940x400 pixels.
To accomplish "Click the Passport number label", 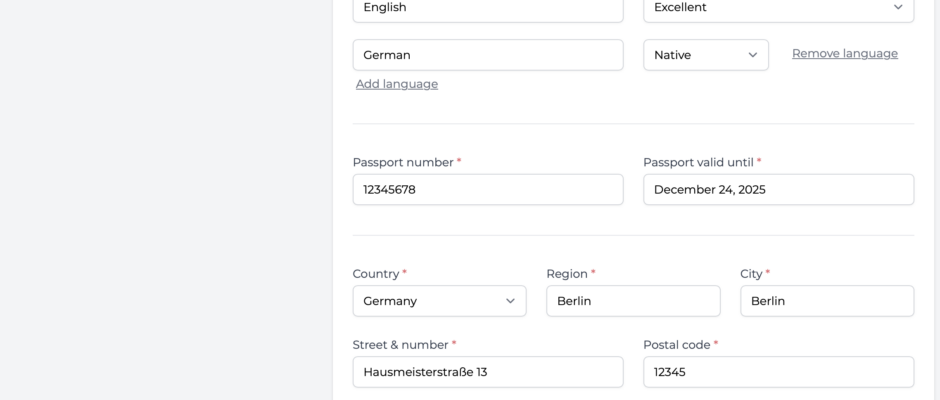I will coord(403,163).
